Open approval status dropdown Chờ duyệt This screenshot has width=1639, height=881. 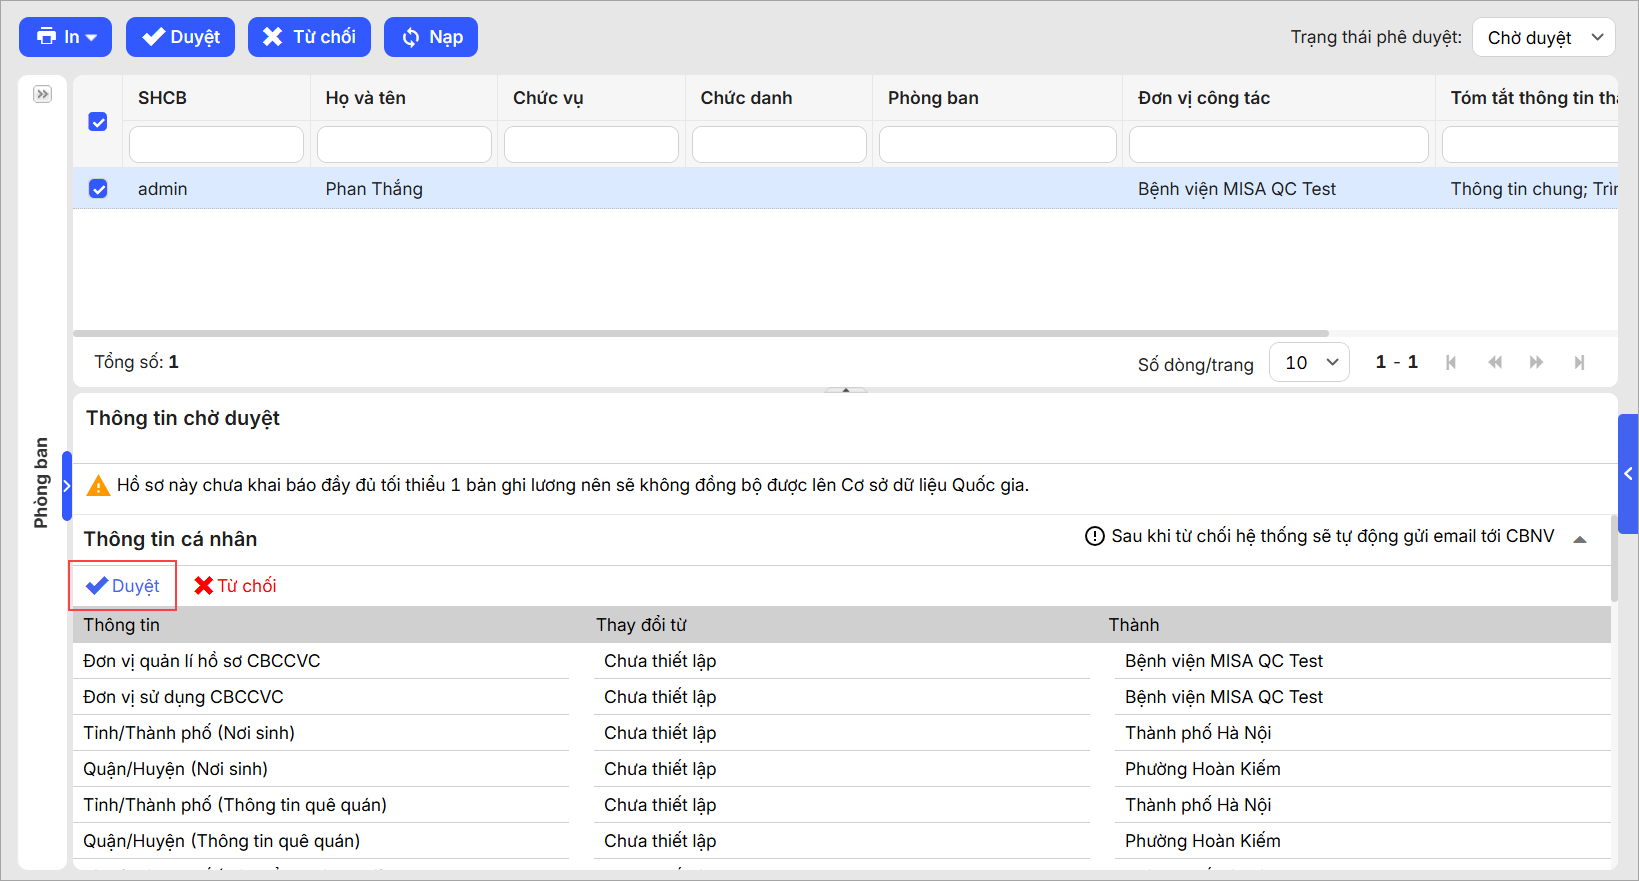point(1543,38)
